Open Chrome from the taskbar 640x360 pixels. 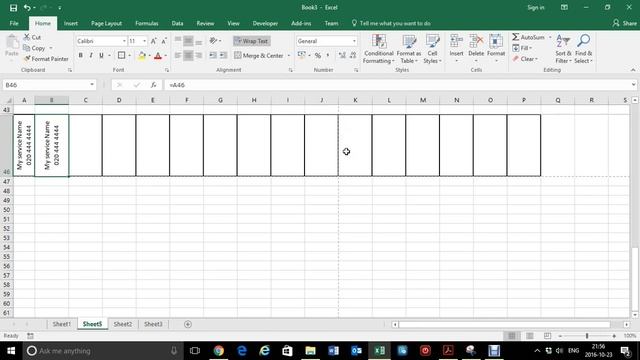click(219, 351)
